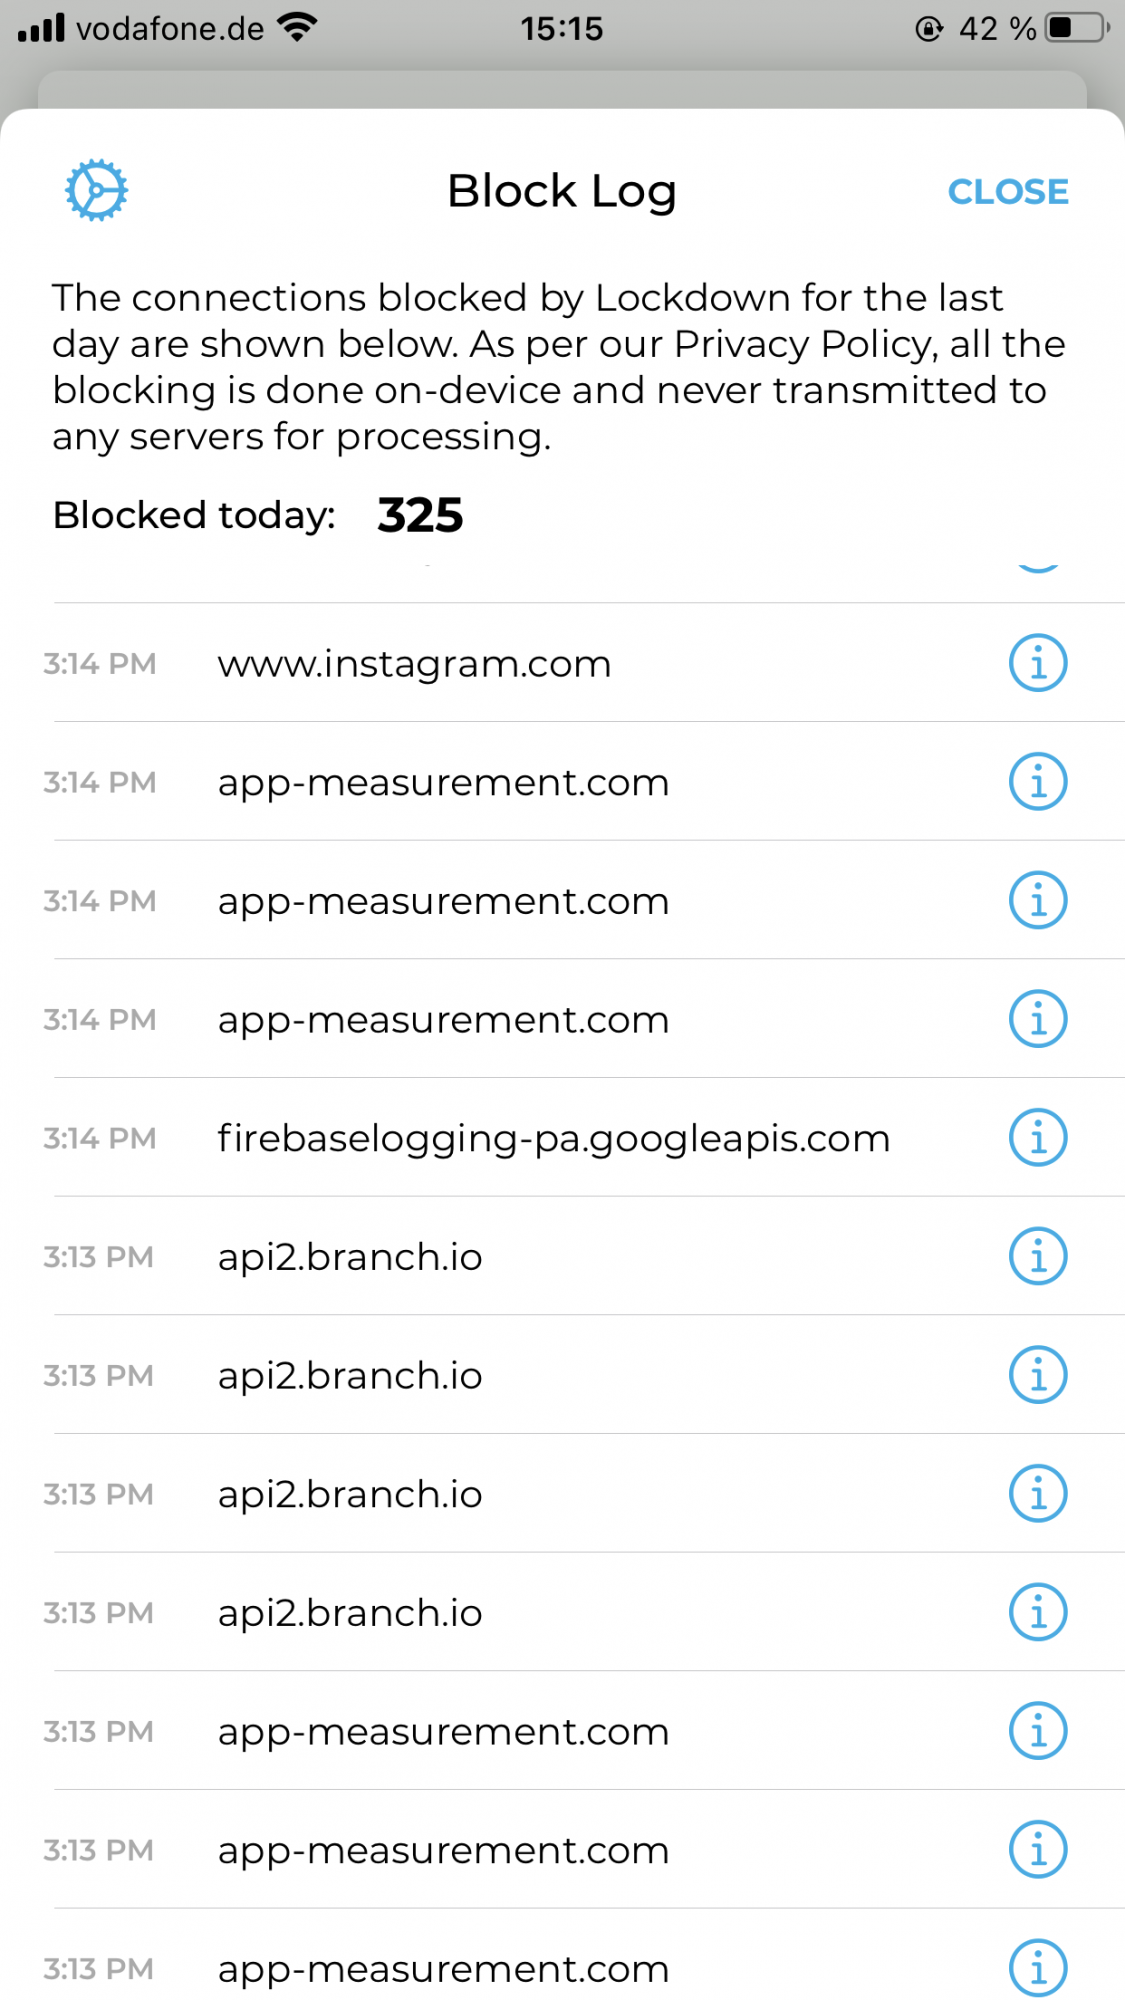This screenshot has width=1125, height=2000.
Task: Open Block Log settings gear icon
Action: pyautogui.click(x=96, y=190)
